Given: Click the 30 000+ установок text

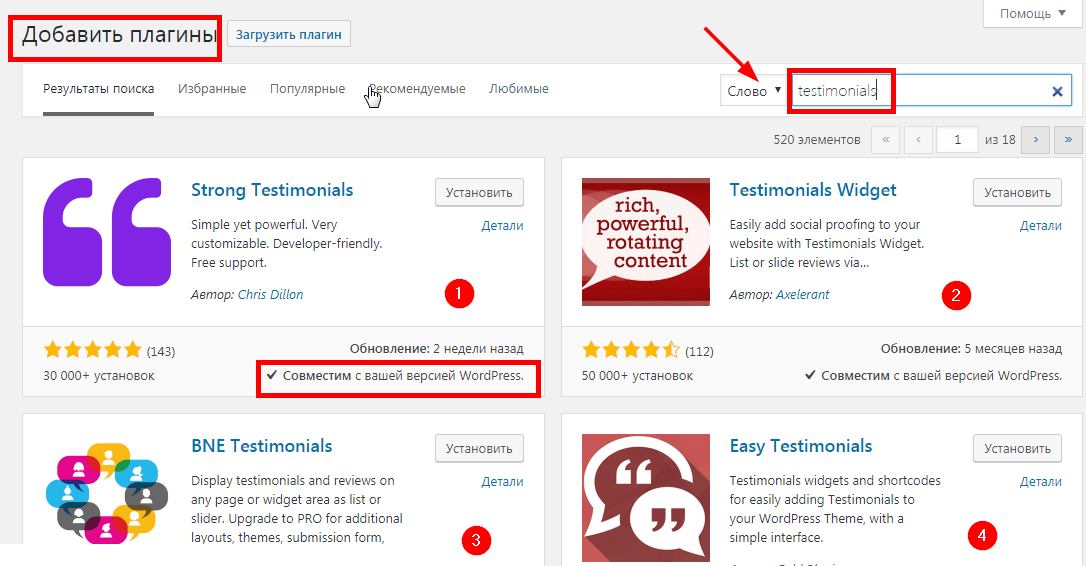Looking at the screenshot, I should click(99, 375).
